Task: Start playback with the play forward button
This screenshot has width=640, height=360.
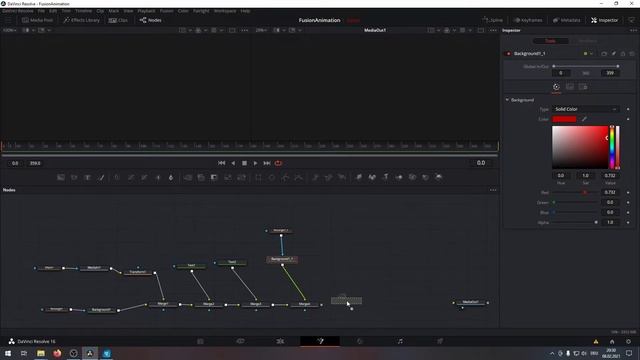Action: [x=256, y=163]
